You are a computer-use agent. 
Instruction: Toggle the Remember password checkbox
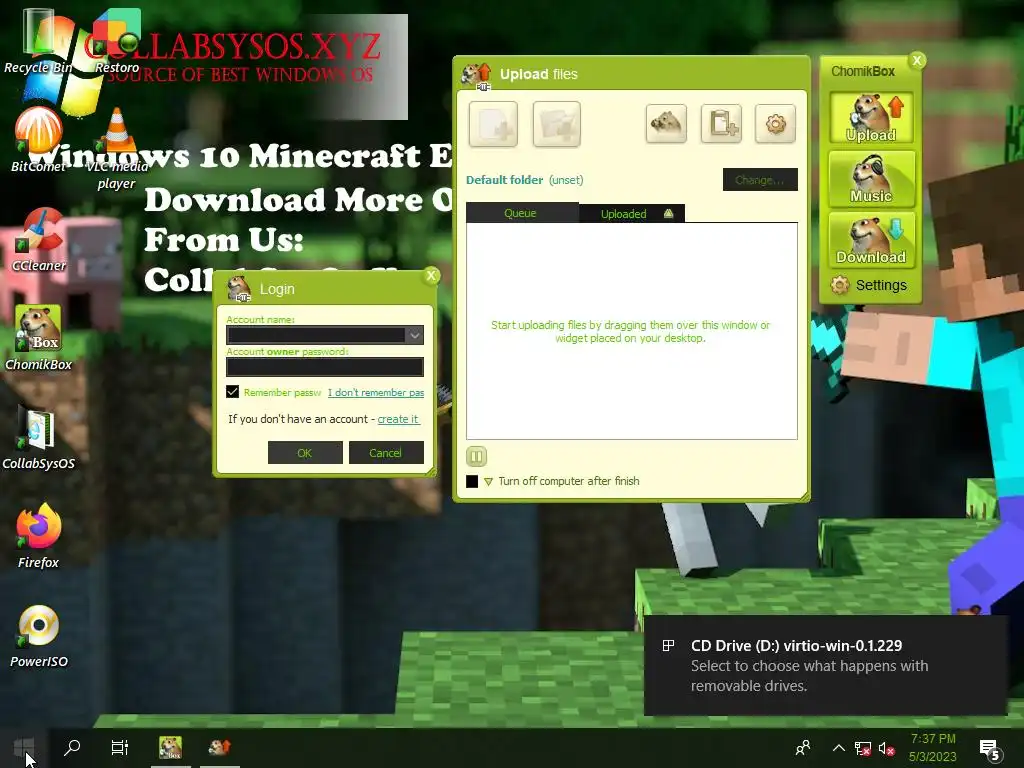click(232, 392)
